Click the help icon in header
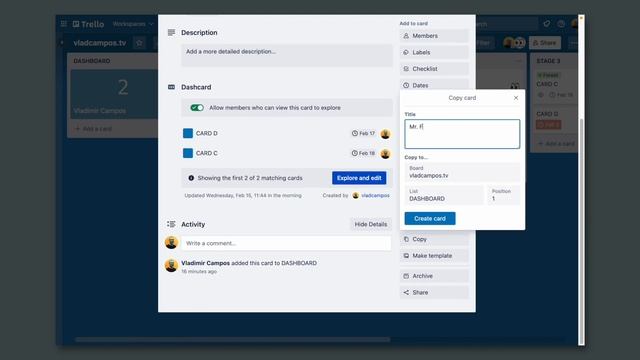 (x=561, y=24)
